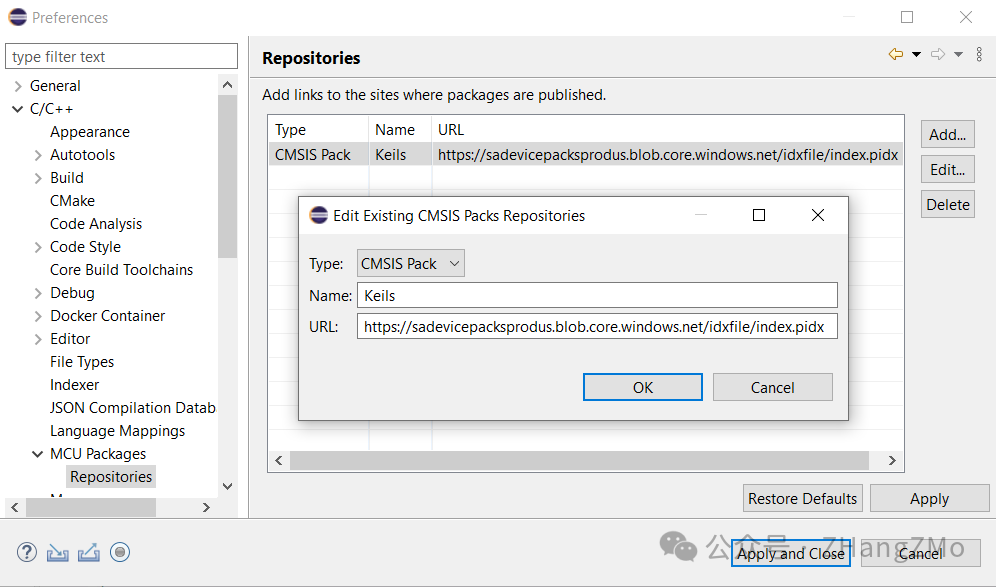Click tree horizontal scrollbar right arrow
Viewport: 996px width, 587px height.
tap(206, 508)
